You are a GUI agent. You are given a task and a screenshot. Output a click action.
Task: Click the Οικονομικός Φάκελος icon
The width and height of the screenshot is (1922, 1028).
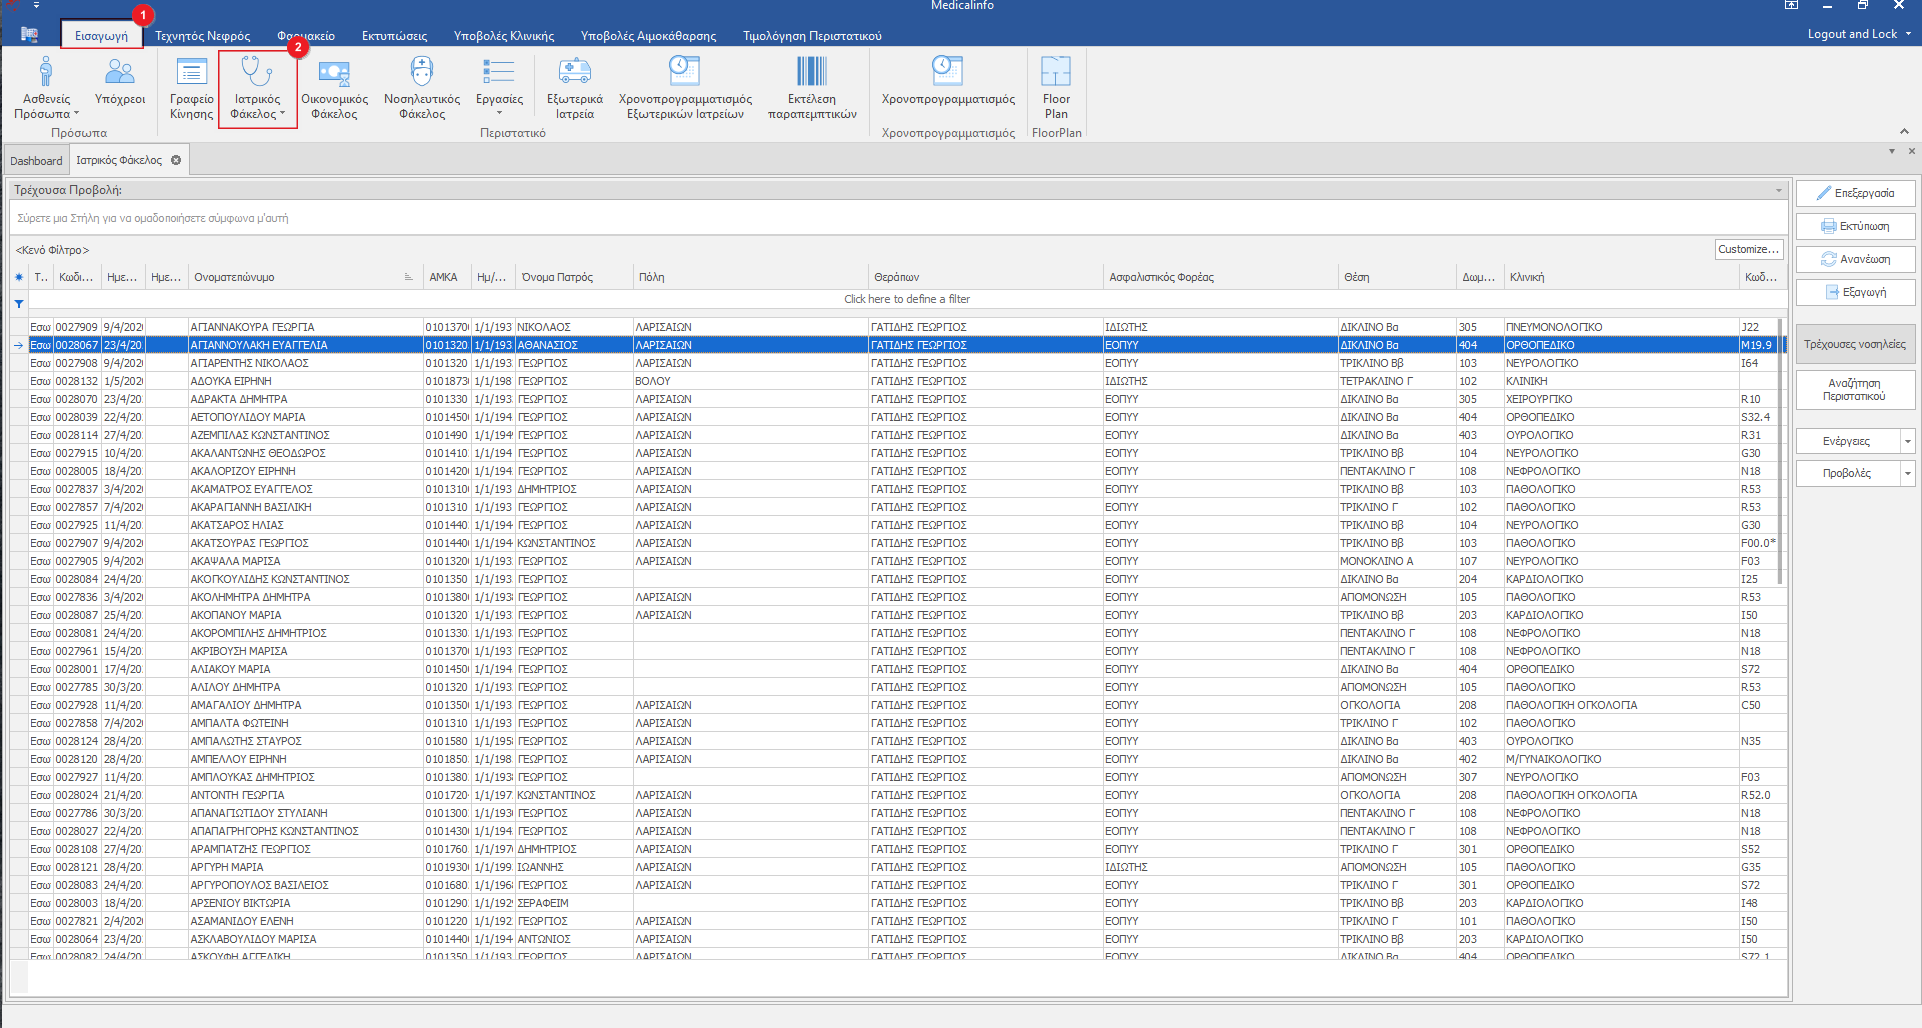(x=334, y=86)
